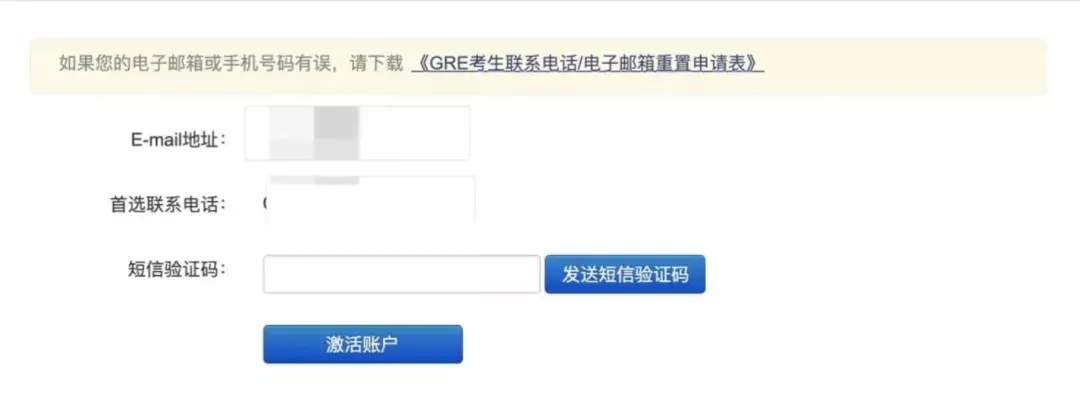Click the 首选联系电话 label
Image resolution: width=1080 pixels, height=410 pixels.
[x=168, y=205]
